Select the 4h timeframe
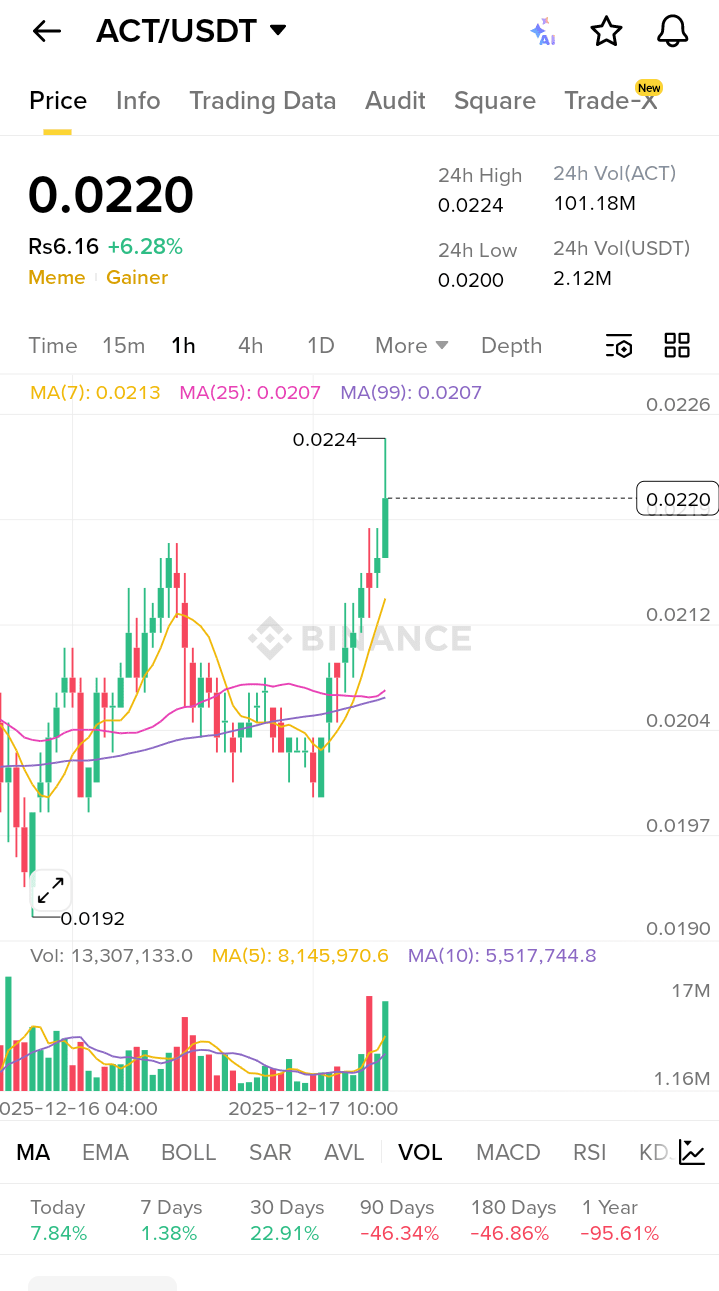 coord(250,346)
